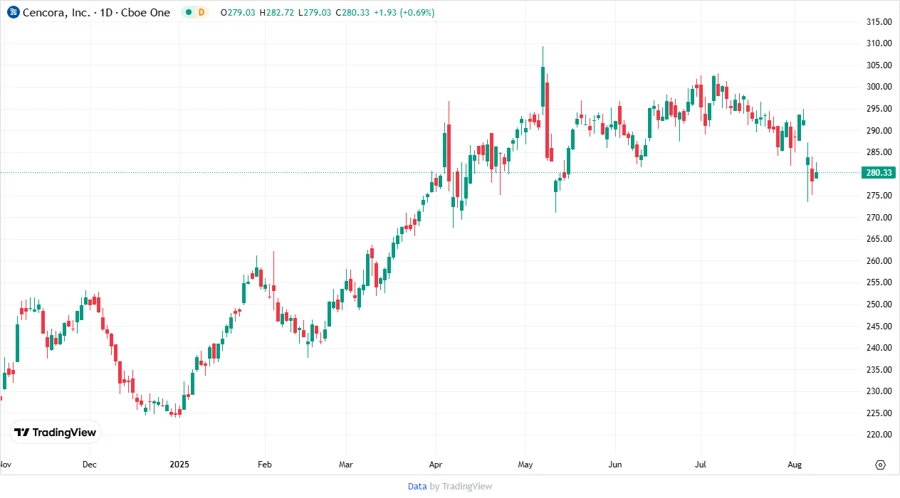Screen dimensions: 900x498
Task: Click the 305.00 price axis label
Action: point(879,65)
